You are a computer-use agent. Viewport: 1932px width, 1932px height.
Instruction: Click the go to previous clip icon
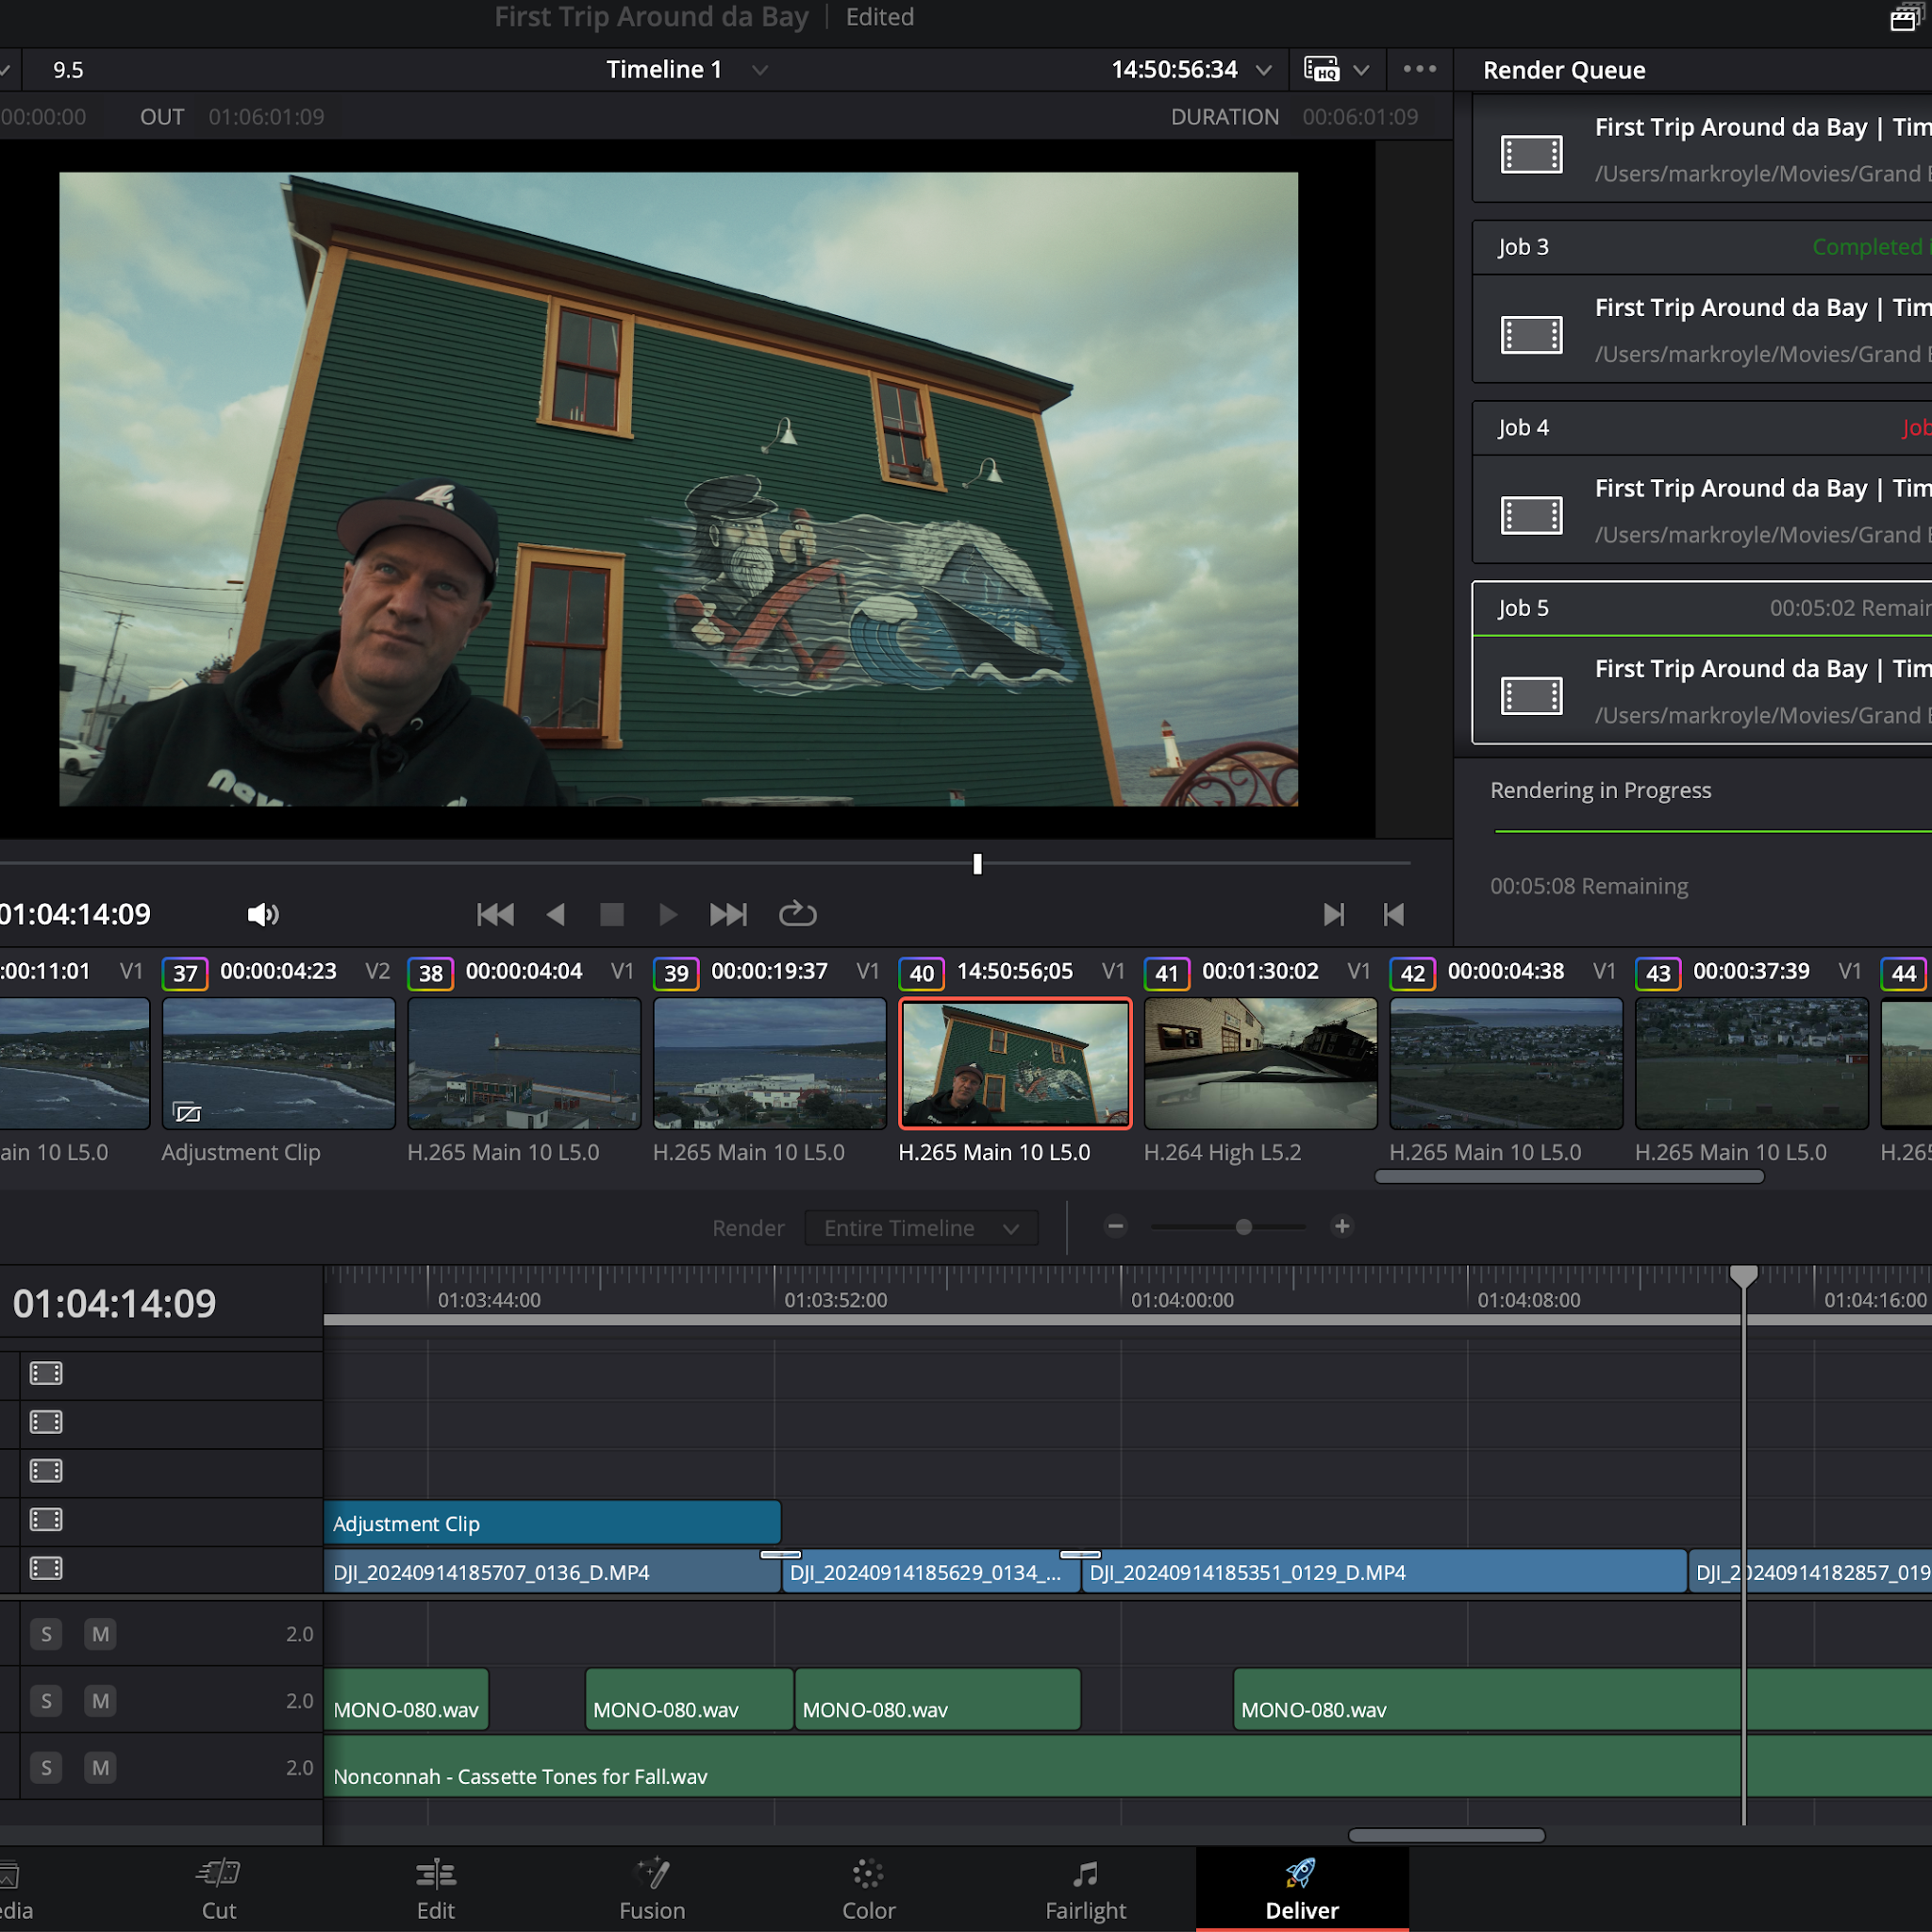(x=1394, y=914)
